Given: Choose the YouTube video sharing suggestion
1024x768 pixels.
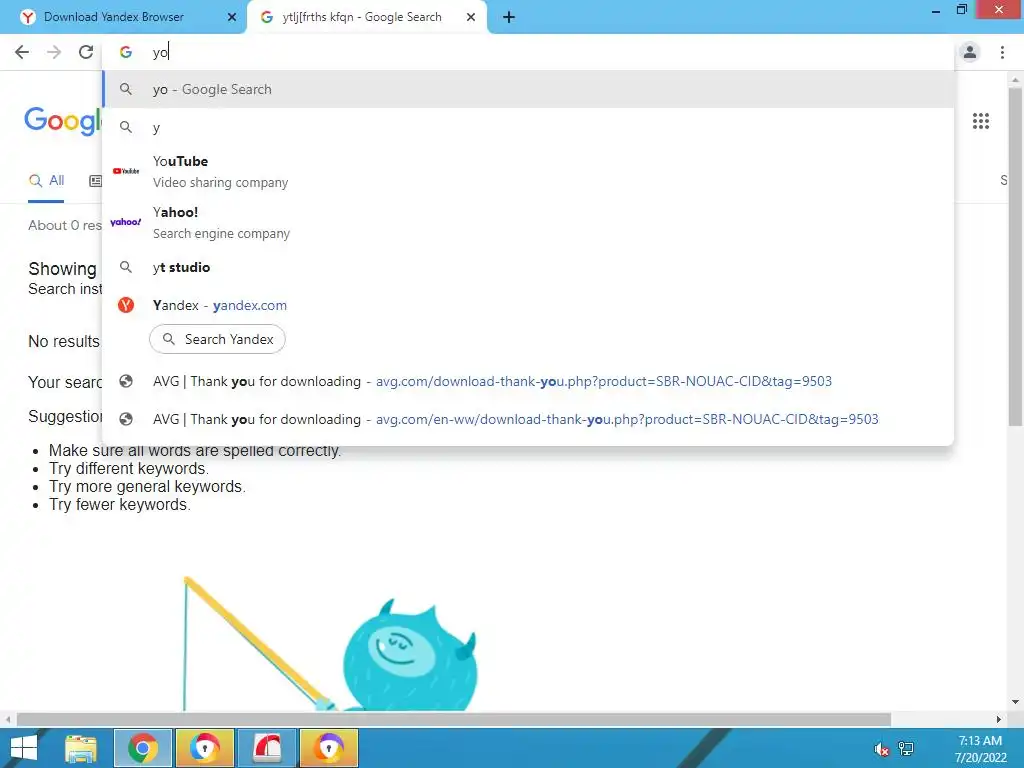Looking at the screenshot, I should coord(528,171).
